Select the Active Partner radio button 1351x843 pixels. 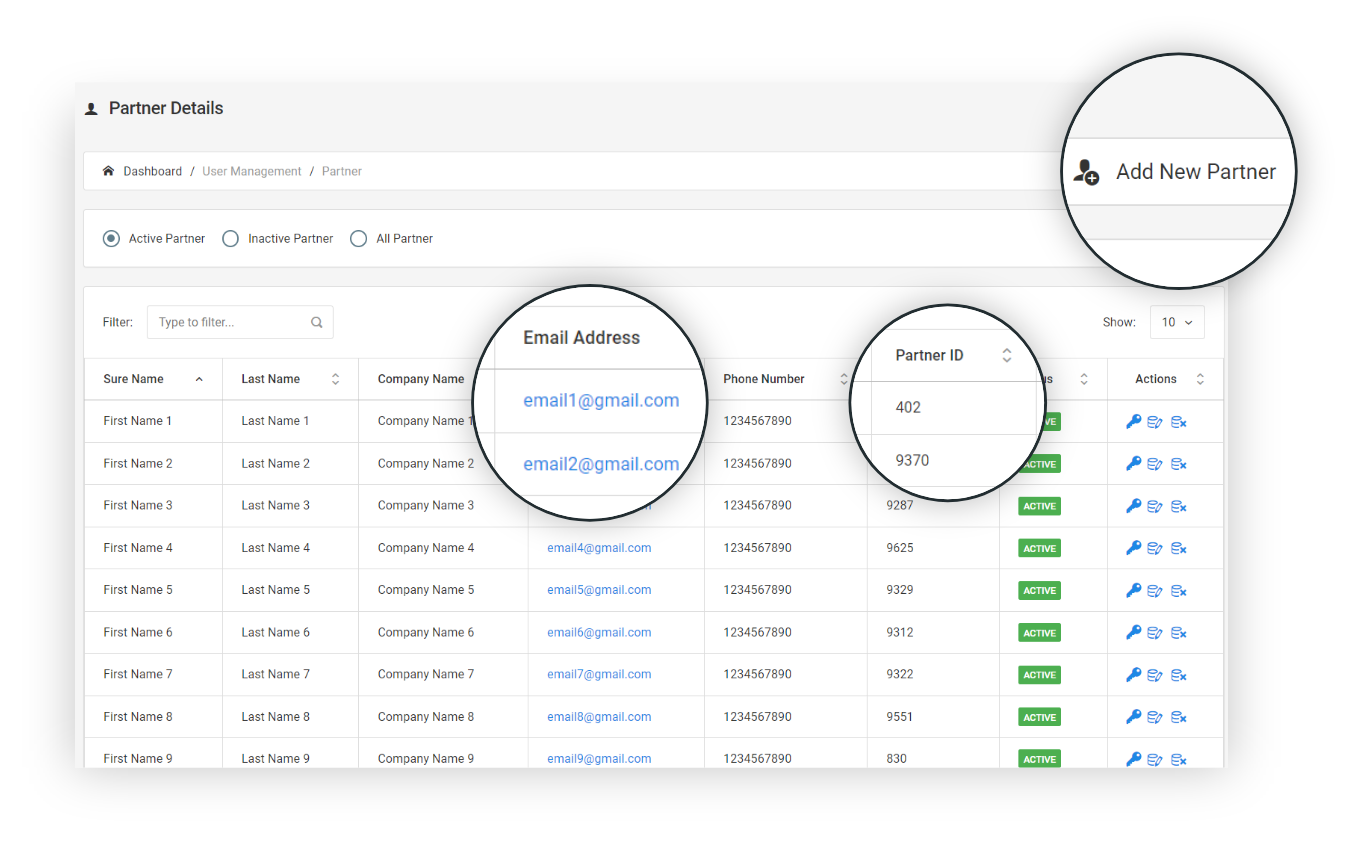[112, 239]
